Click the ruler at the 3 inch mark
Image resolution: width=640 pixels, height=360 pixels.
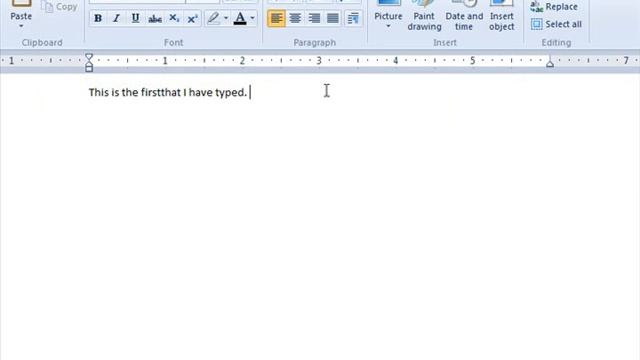tap(319, 60)
